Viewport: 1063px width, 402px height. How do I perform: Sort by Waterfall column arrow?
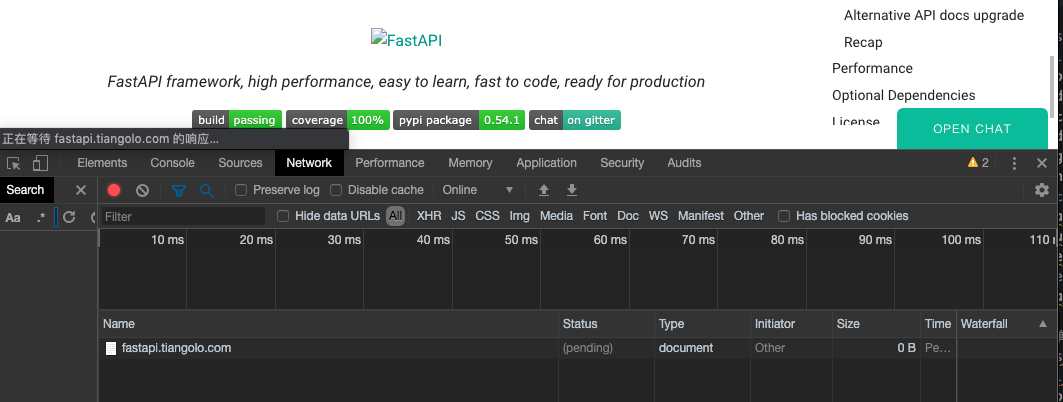pos(1043,324)
